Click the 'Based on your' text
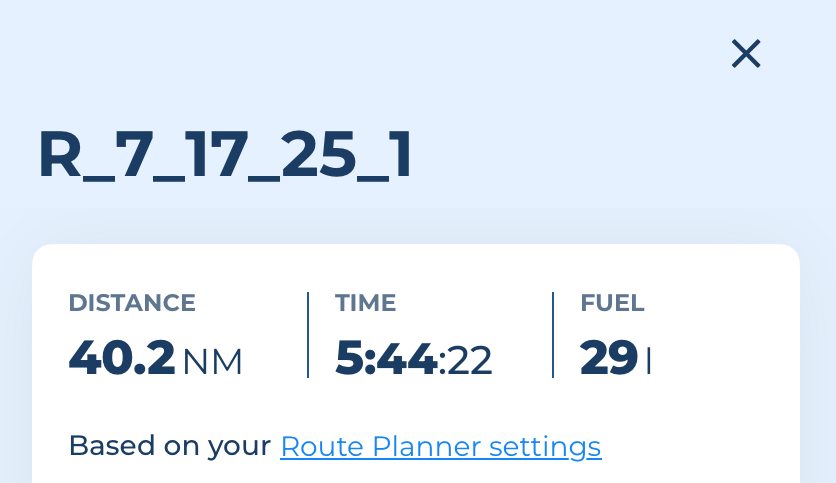The image size is (836, 483). click(170, 446)
